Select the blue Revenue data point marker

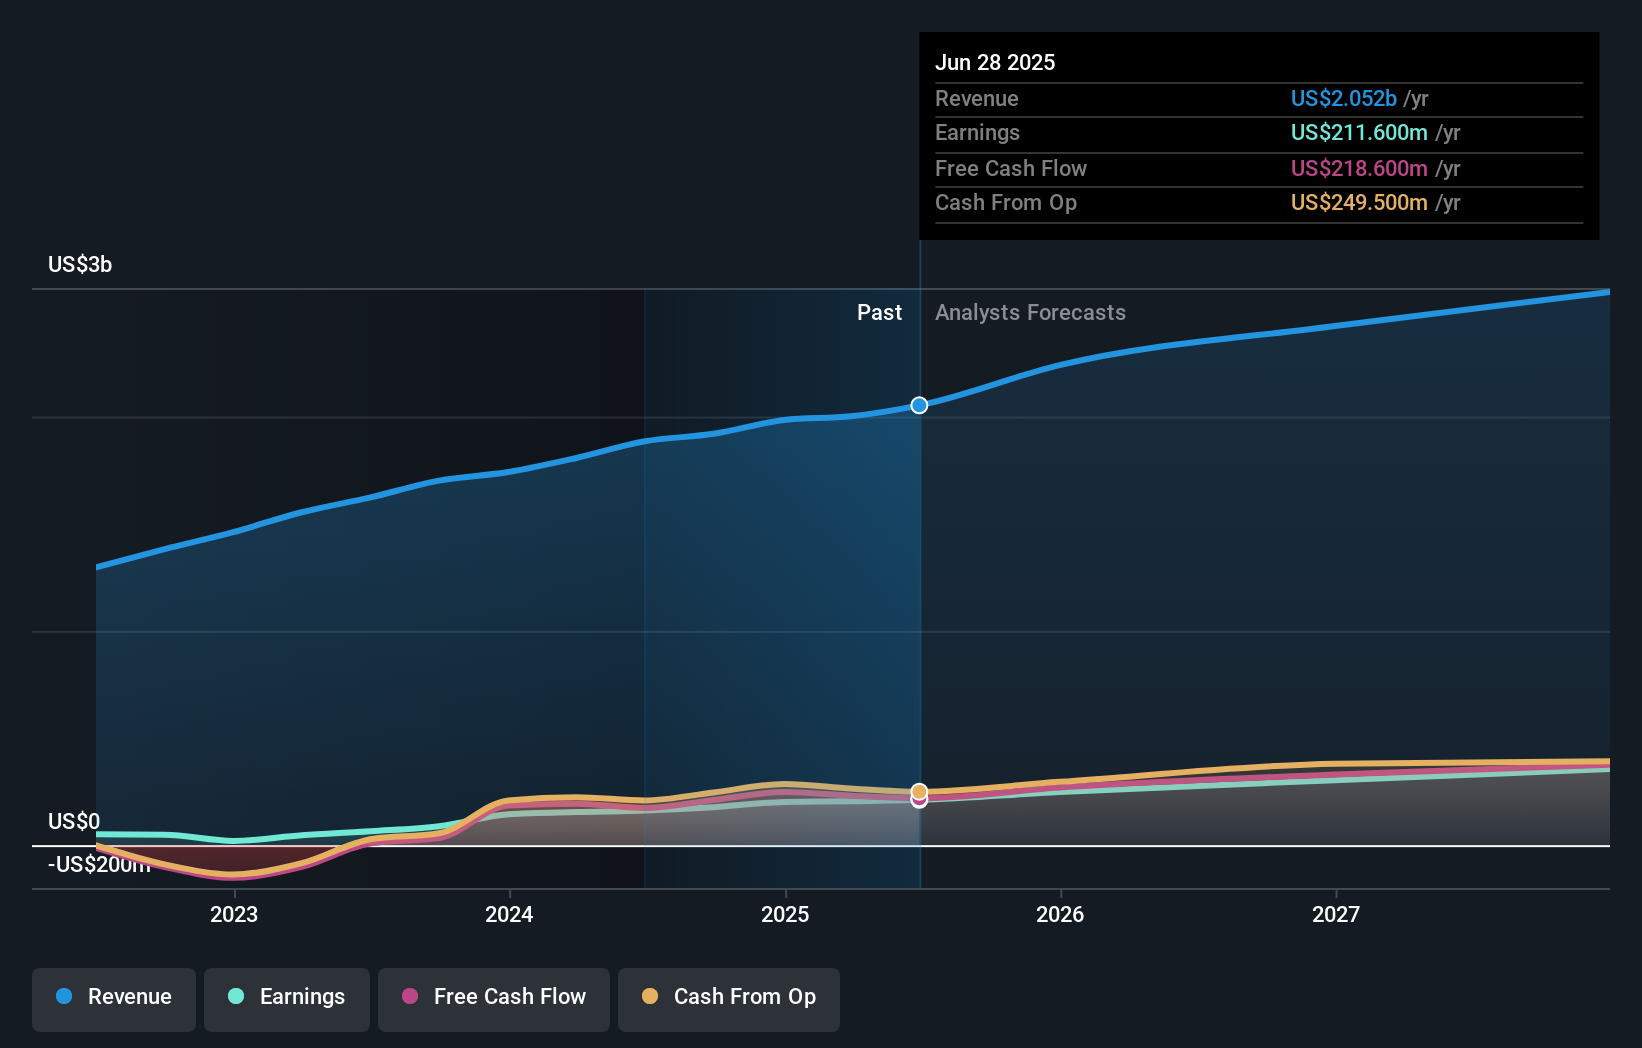tap(919, 405)
